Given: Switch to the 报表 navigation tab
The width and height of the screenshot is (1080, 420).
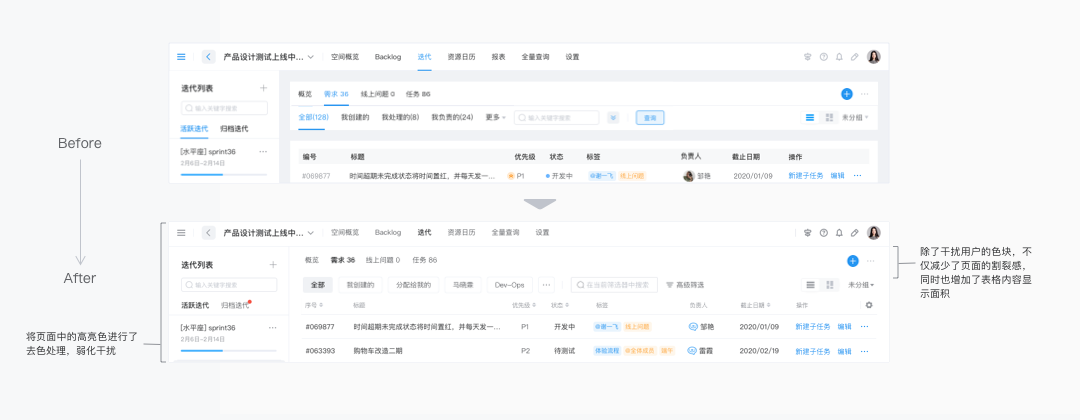Looking at the screenshot, I should 499,57.
